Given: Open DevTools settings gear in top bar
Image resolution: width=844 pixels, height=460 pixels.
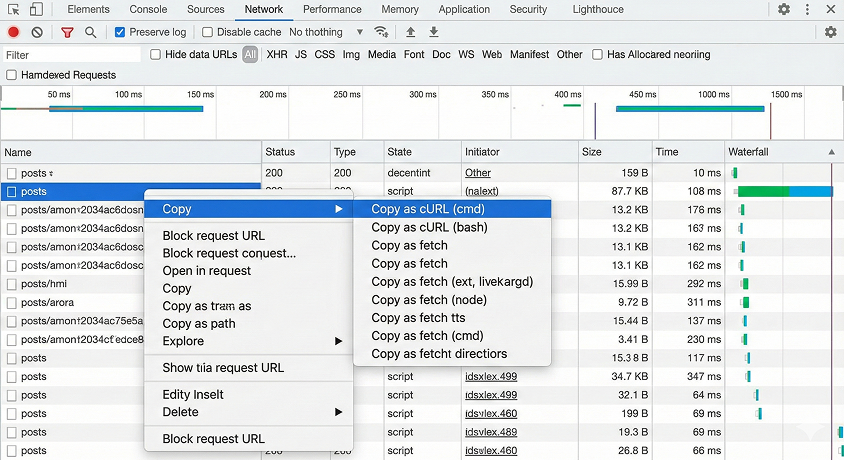Looking at the screenshot, I should pos(784,9).
